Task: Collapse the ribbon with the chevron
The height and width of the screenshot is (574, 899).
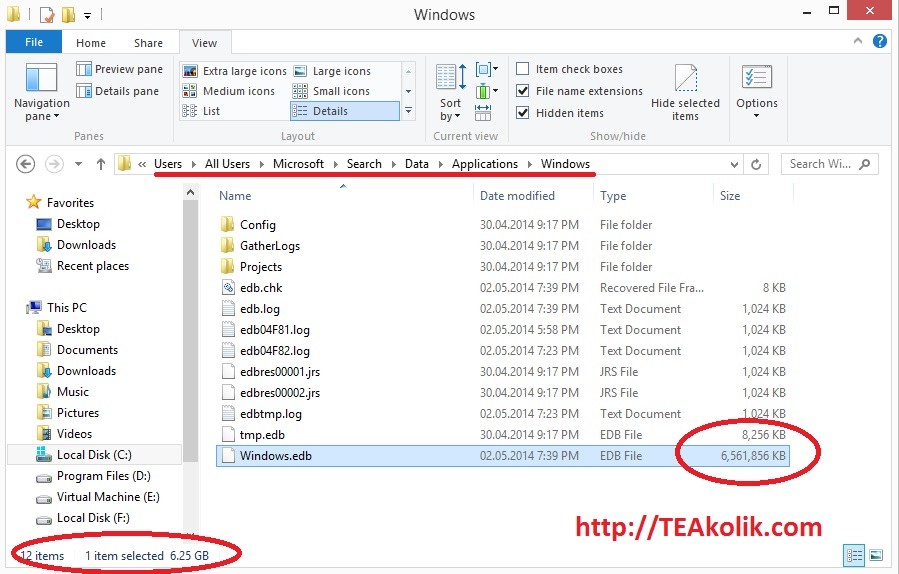Action: tap(858, 41)
